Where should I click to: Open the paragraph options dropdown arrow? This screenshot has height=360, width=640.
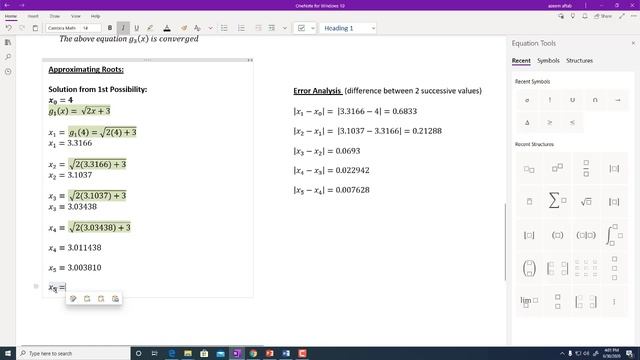point(285,28)
